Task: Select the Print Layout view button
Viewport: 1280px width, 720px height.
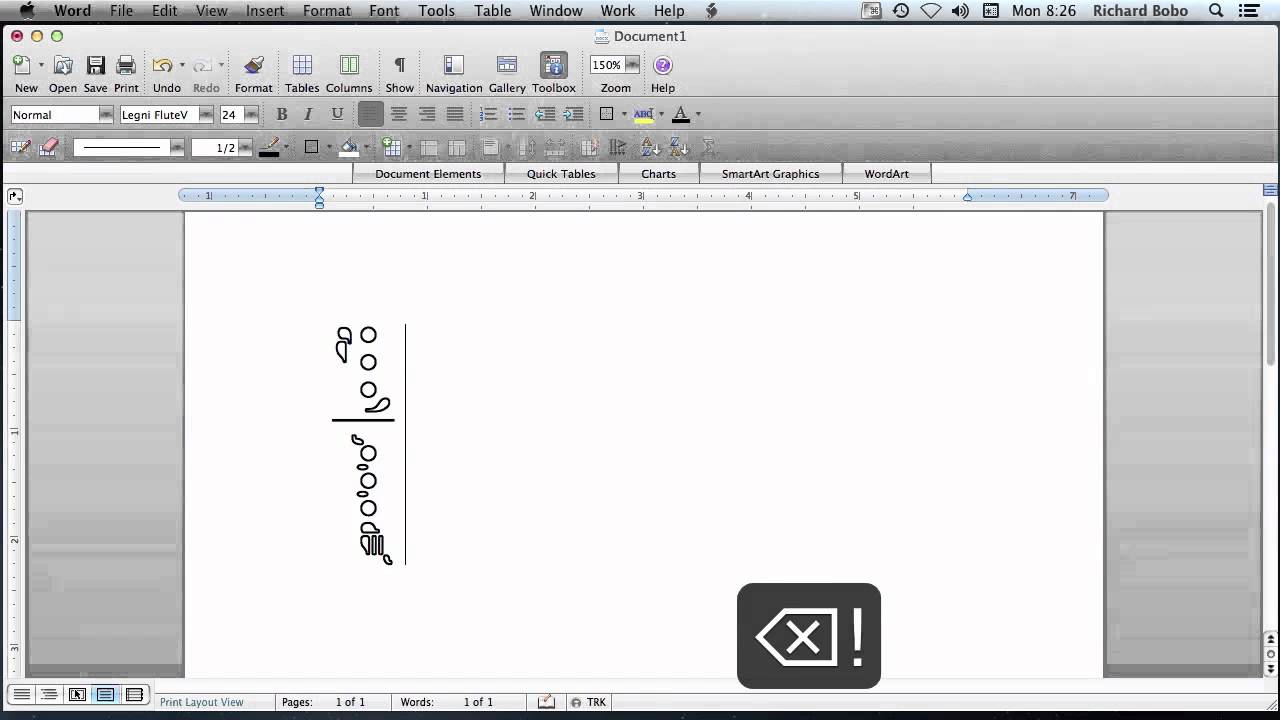Action: tap(105, 694)
